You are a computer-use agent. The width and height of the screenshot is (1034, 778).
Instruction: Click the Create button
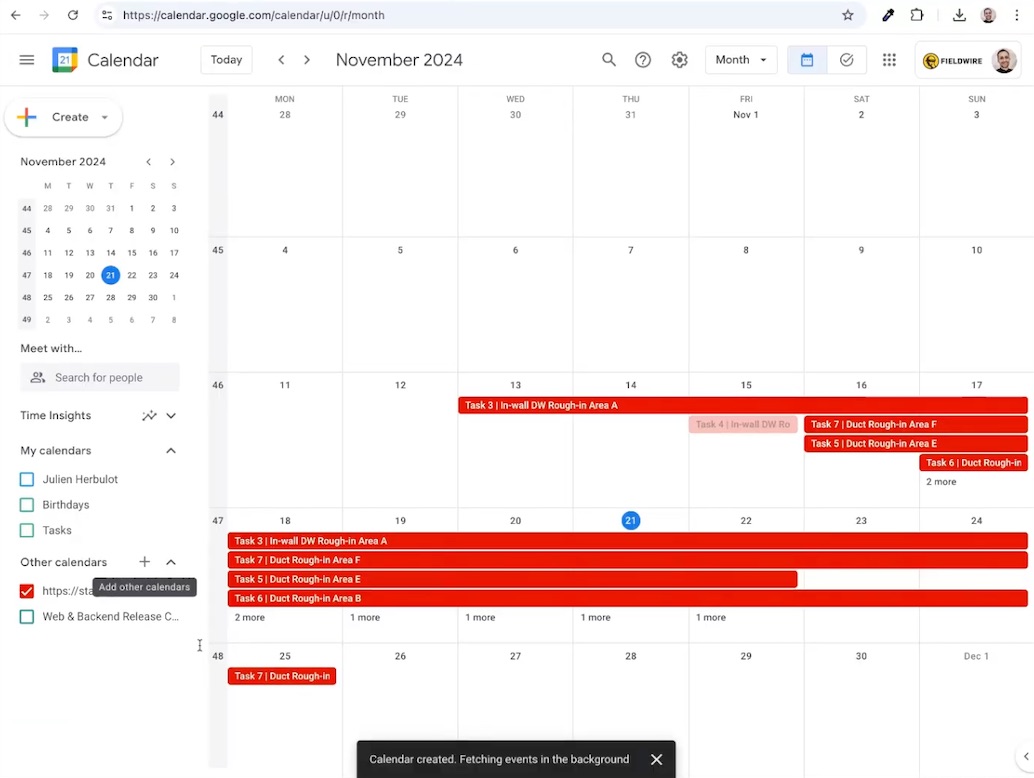pos(63,117)
